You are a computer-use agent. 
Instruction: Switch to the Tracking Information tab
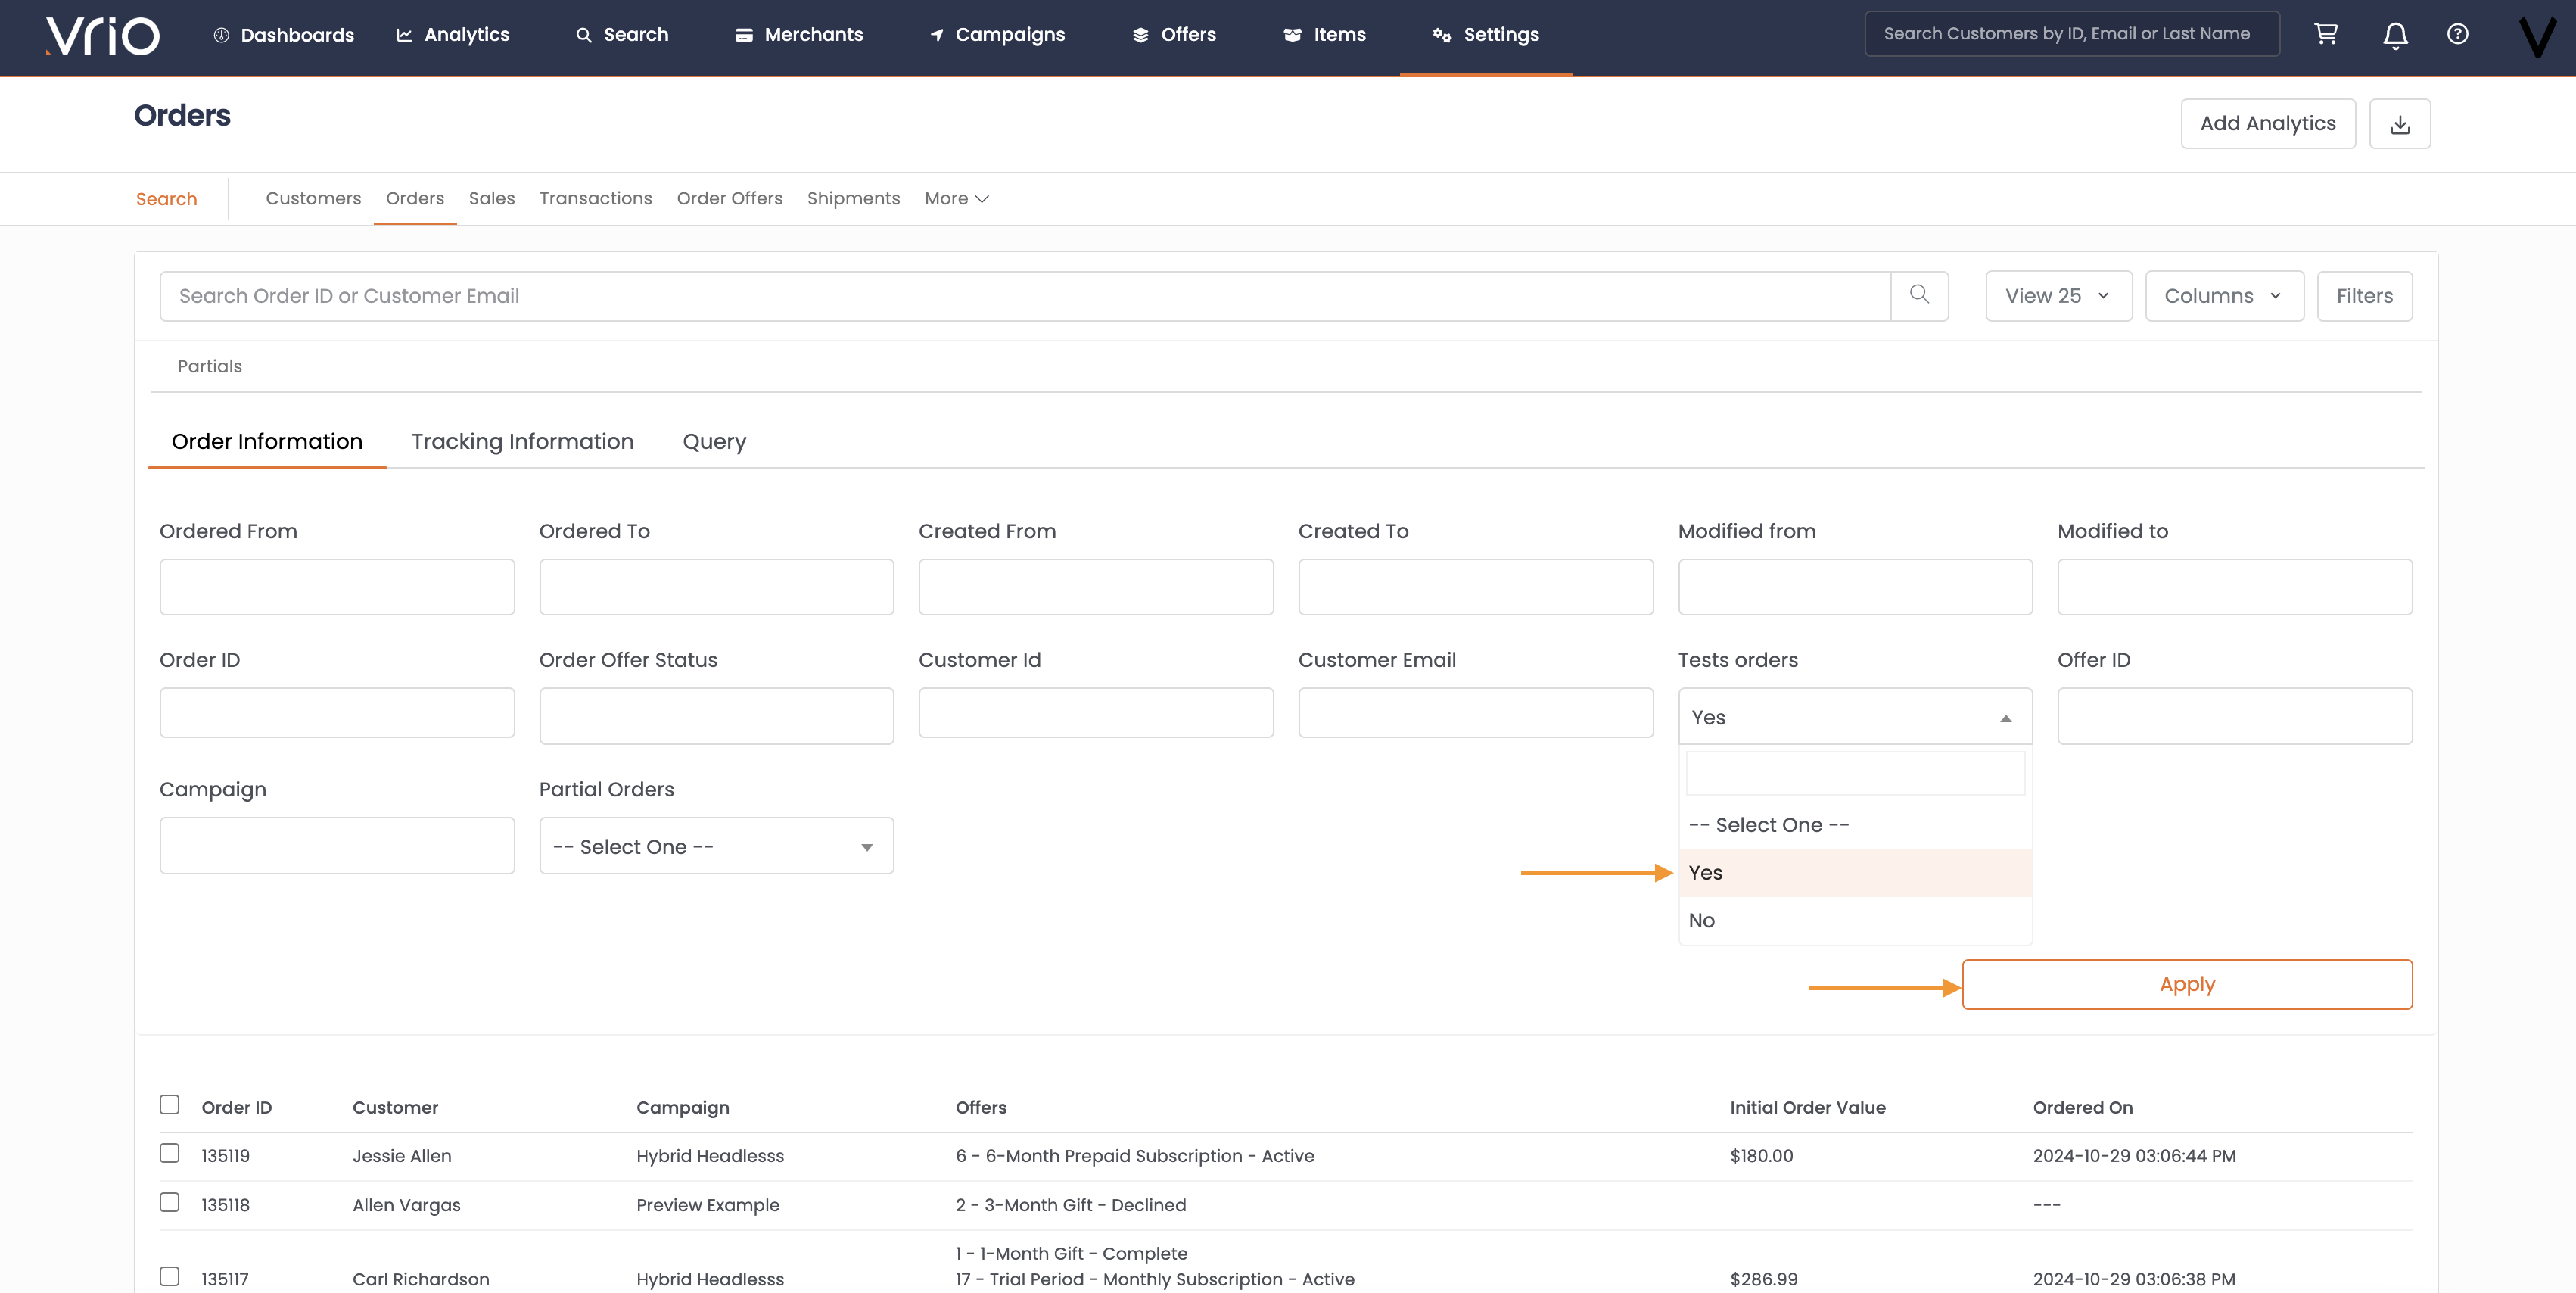coord(522,442)
